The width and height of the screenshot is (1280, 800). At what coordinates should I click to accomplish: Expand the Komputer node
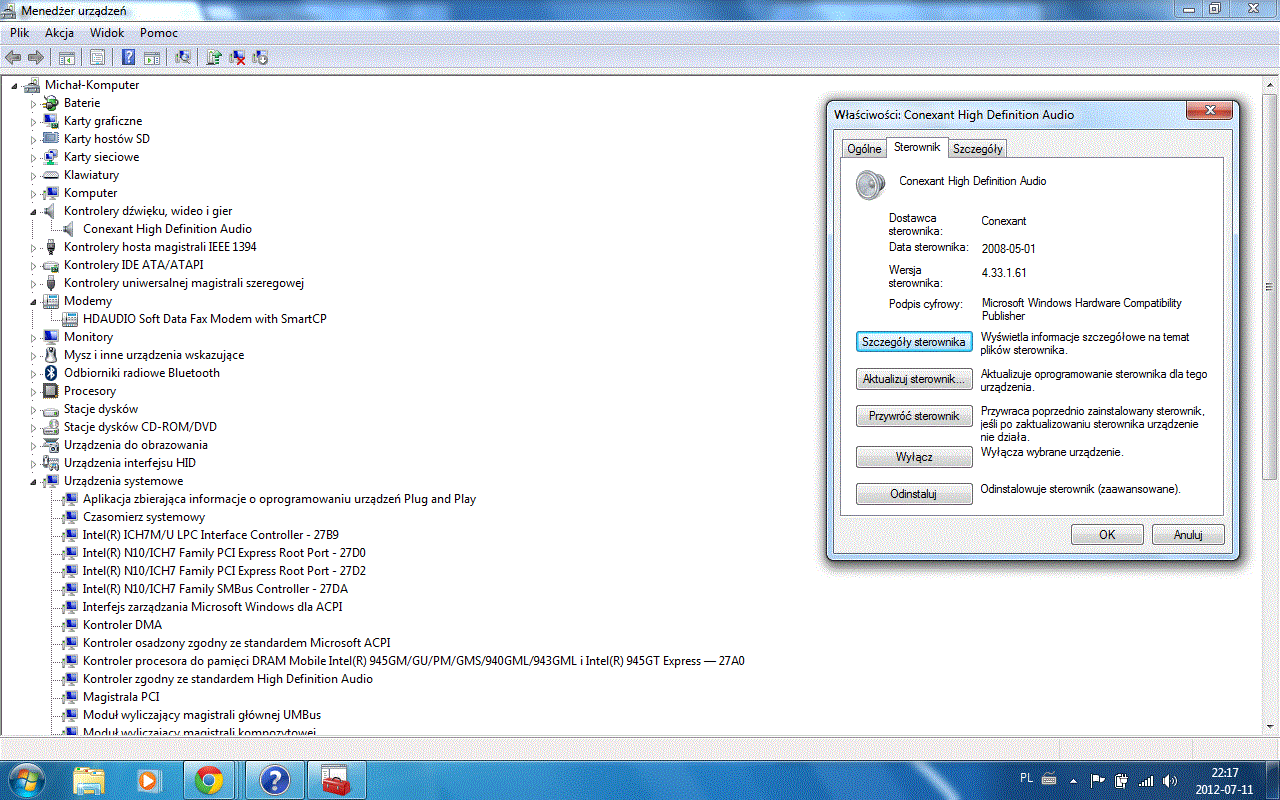pyautogui.click(x=33, y=193)
